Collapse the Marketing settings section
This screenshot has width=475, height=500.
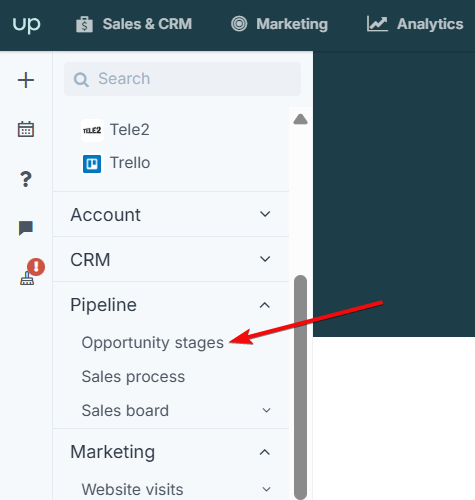pyautogui.click(x=265, y=452)
